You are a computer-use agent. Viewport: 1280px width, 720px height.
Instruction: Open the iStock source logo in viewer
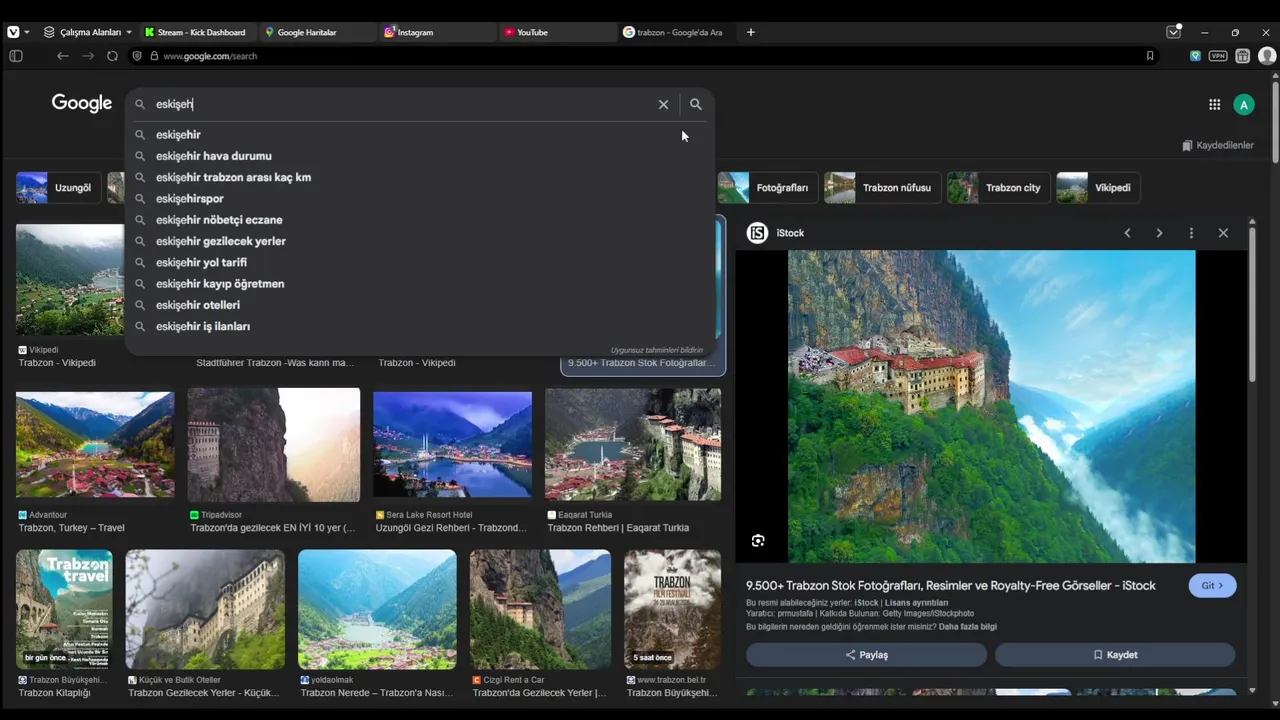(x=758, y=233)
